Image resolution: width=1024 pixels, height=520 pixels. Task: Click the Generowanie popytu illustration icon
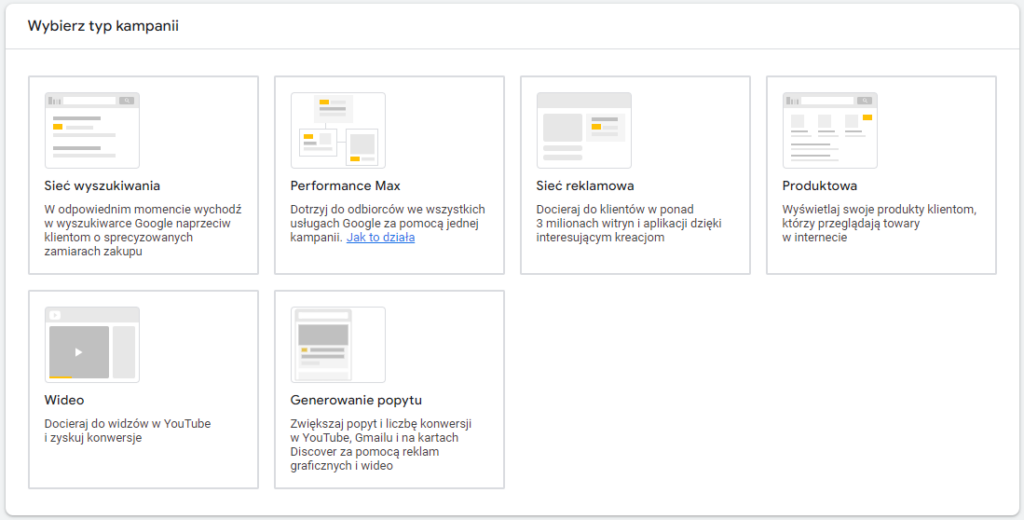(338, 344)
